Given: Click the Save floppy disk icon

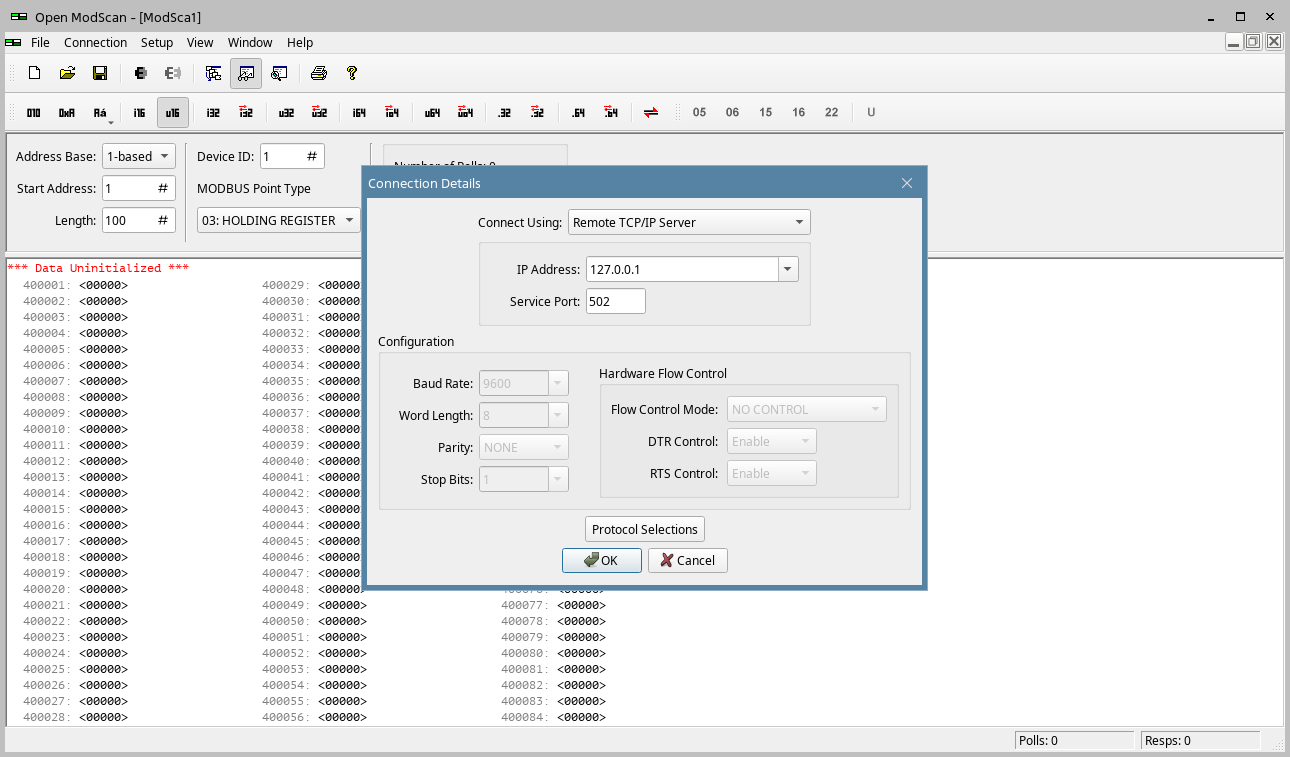Looking at the screenshot, I should 100,73.
